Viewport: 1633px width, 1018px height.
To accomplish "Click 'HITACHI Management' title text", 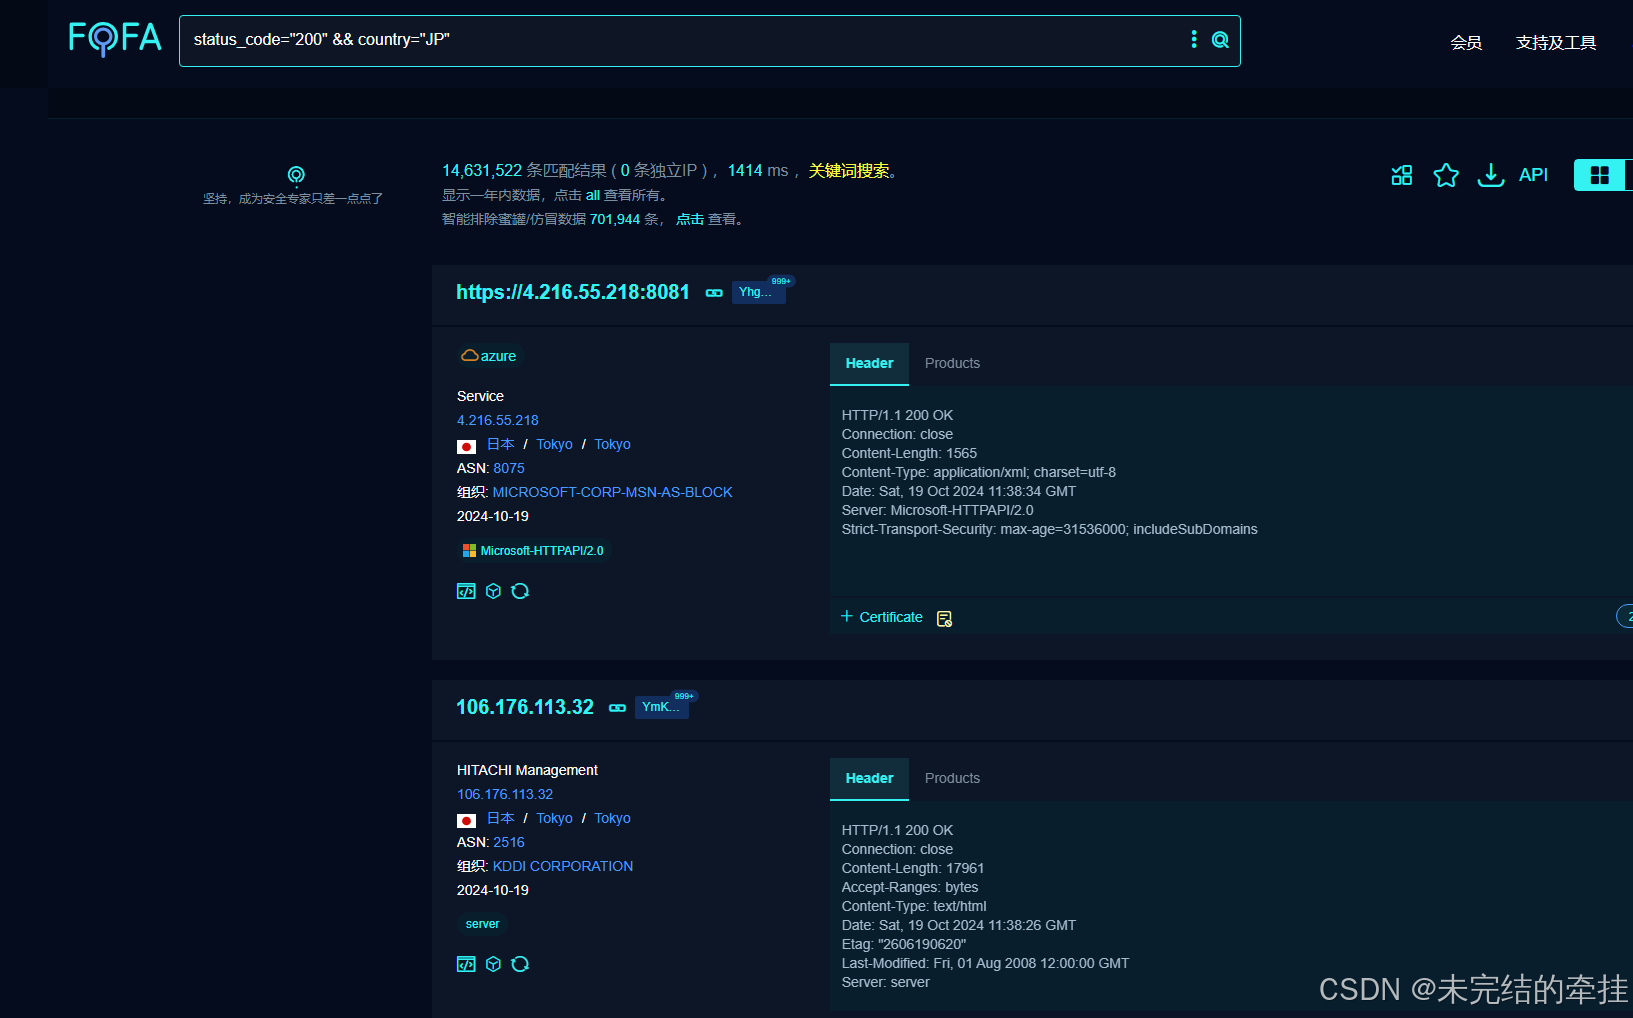I will coord(527,770).
